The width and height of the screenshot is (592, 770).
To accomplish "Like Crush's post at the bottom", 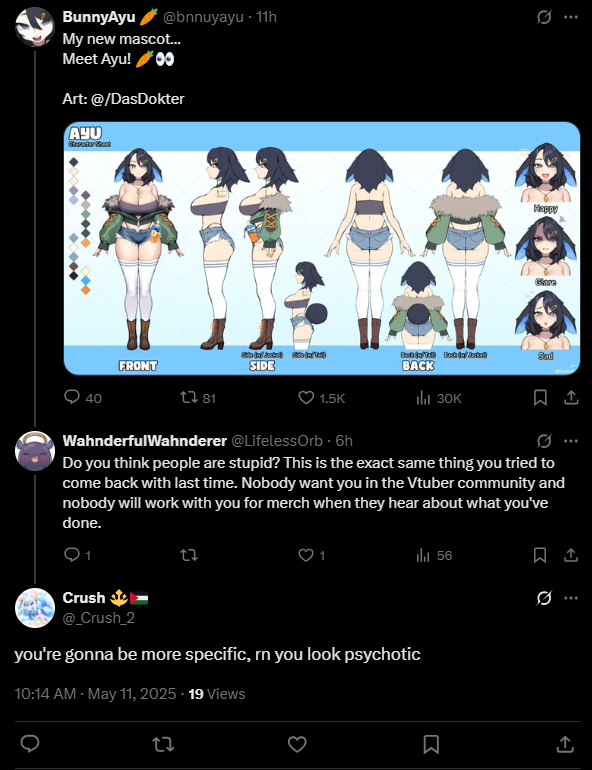I will [297, 744].
